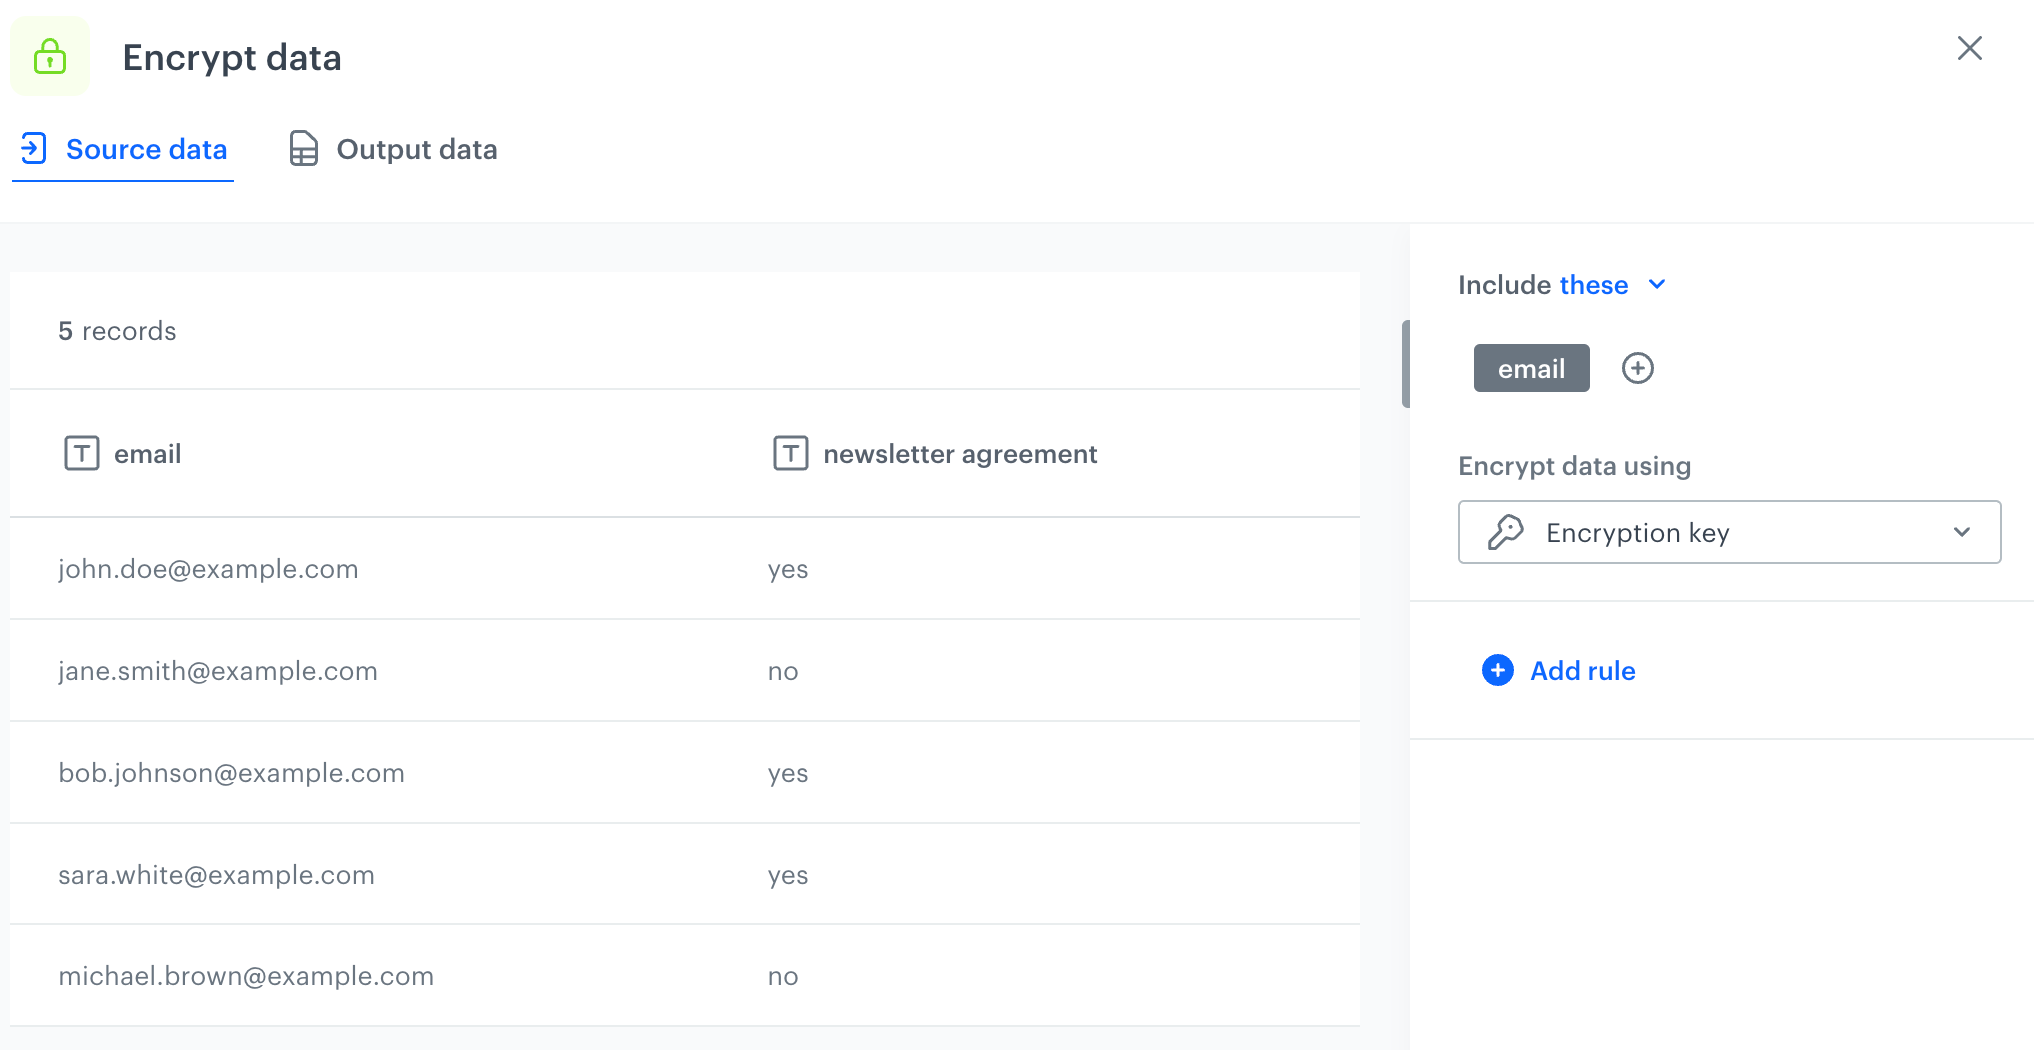Click the text icon beside newsletter agreement
Image resolution: width=2034 pixels, height=1050 pixels.
click(x=790, y=453)
